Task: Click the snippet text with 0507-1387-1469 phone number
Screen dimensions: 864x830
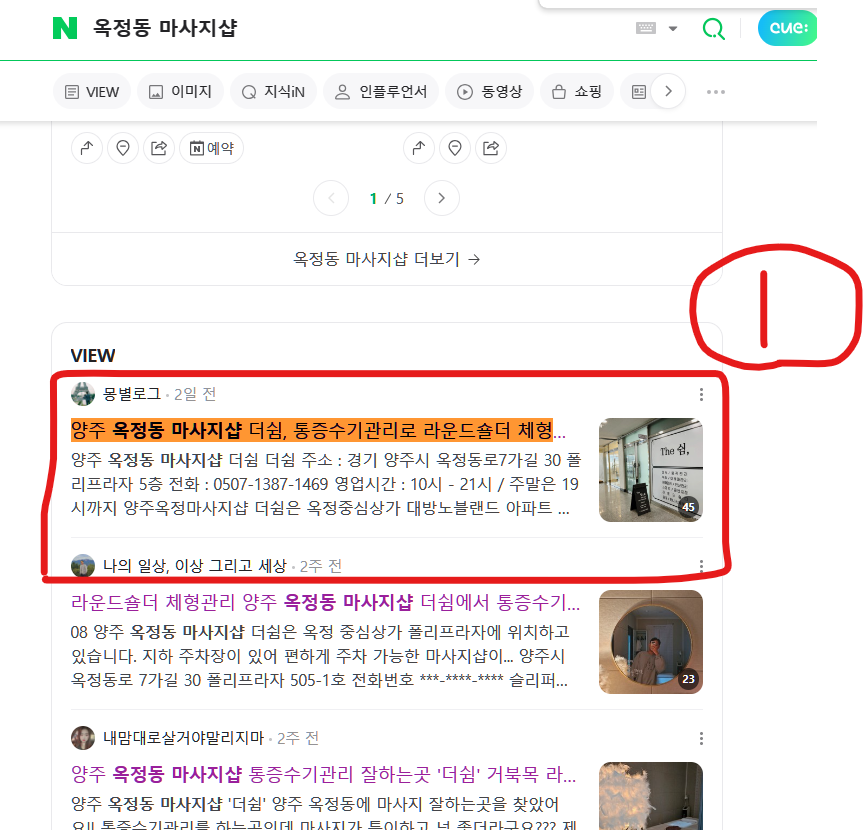Action: pos(325,484)
